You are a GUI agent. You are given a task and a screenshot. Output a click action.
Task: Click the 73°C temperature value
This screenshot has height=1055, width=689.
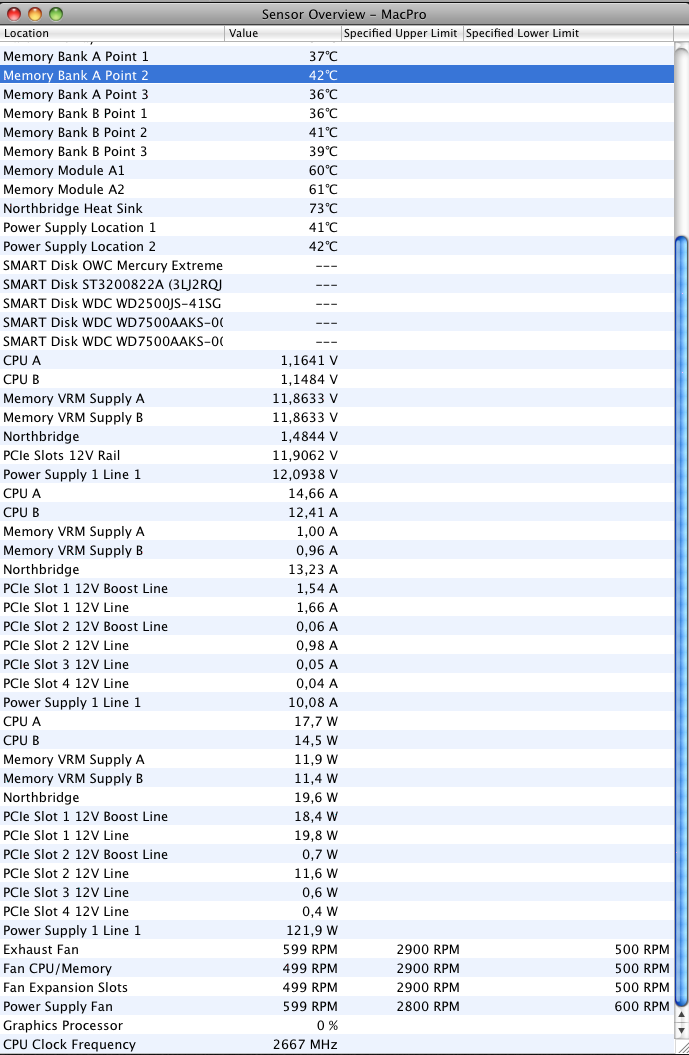(323, 209)
